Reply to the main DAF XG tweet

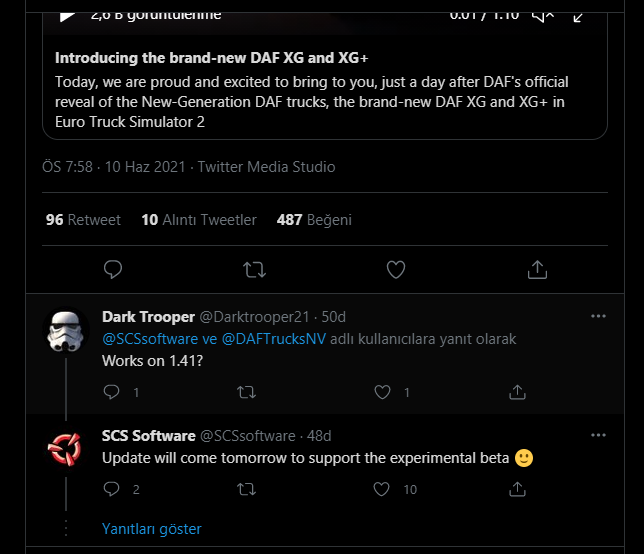coord(113,269)
